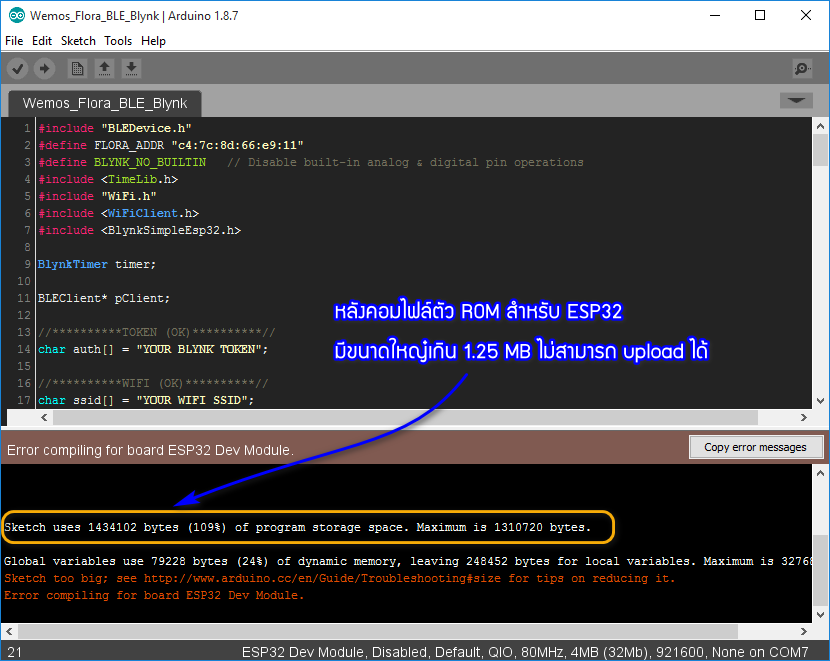Image resolution: width=830 pixels, height=661 pixels.
Task: Click the Arduino logo in title bar
Action: (x=16, y=15)
